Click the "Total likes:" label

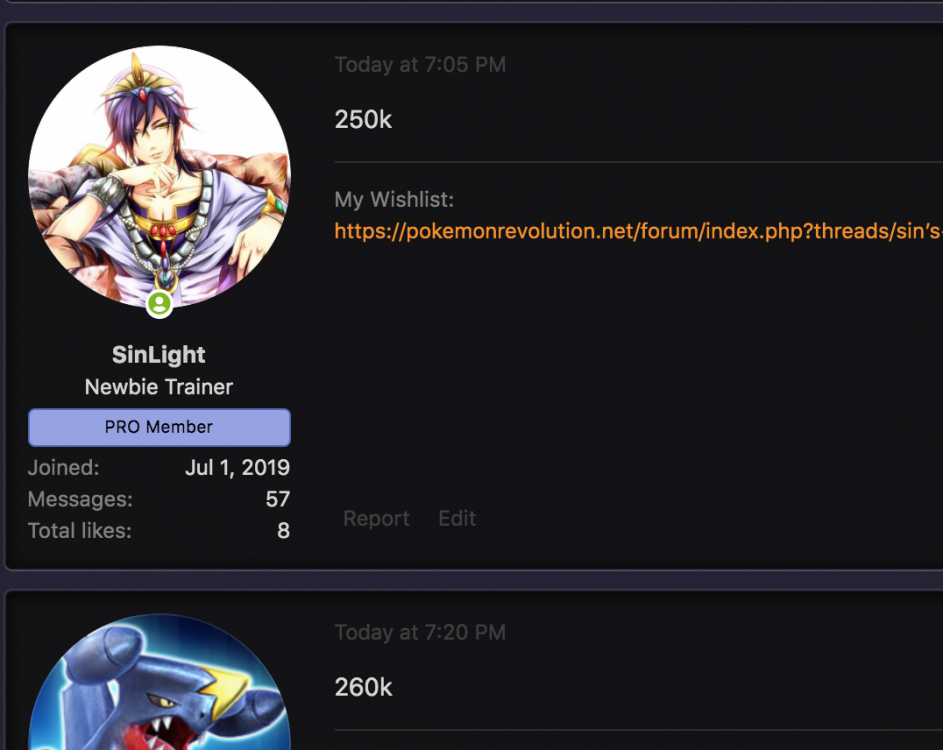pyautogui.click(x=79, y=531)
